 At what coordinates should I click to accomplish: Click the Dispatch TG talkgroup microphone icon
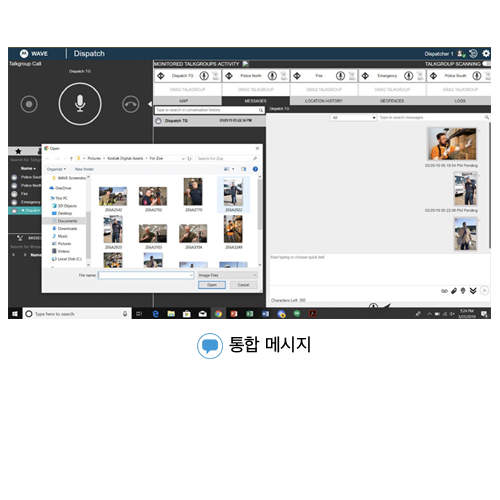pos(204,76)
